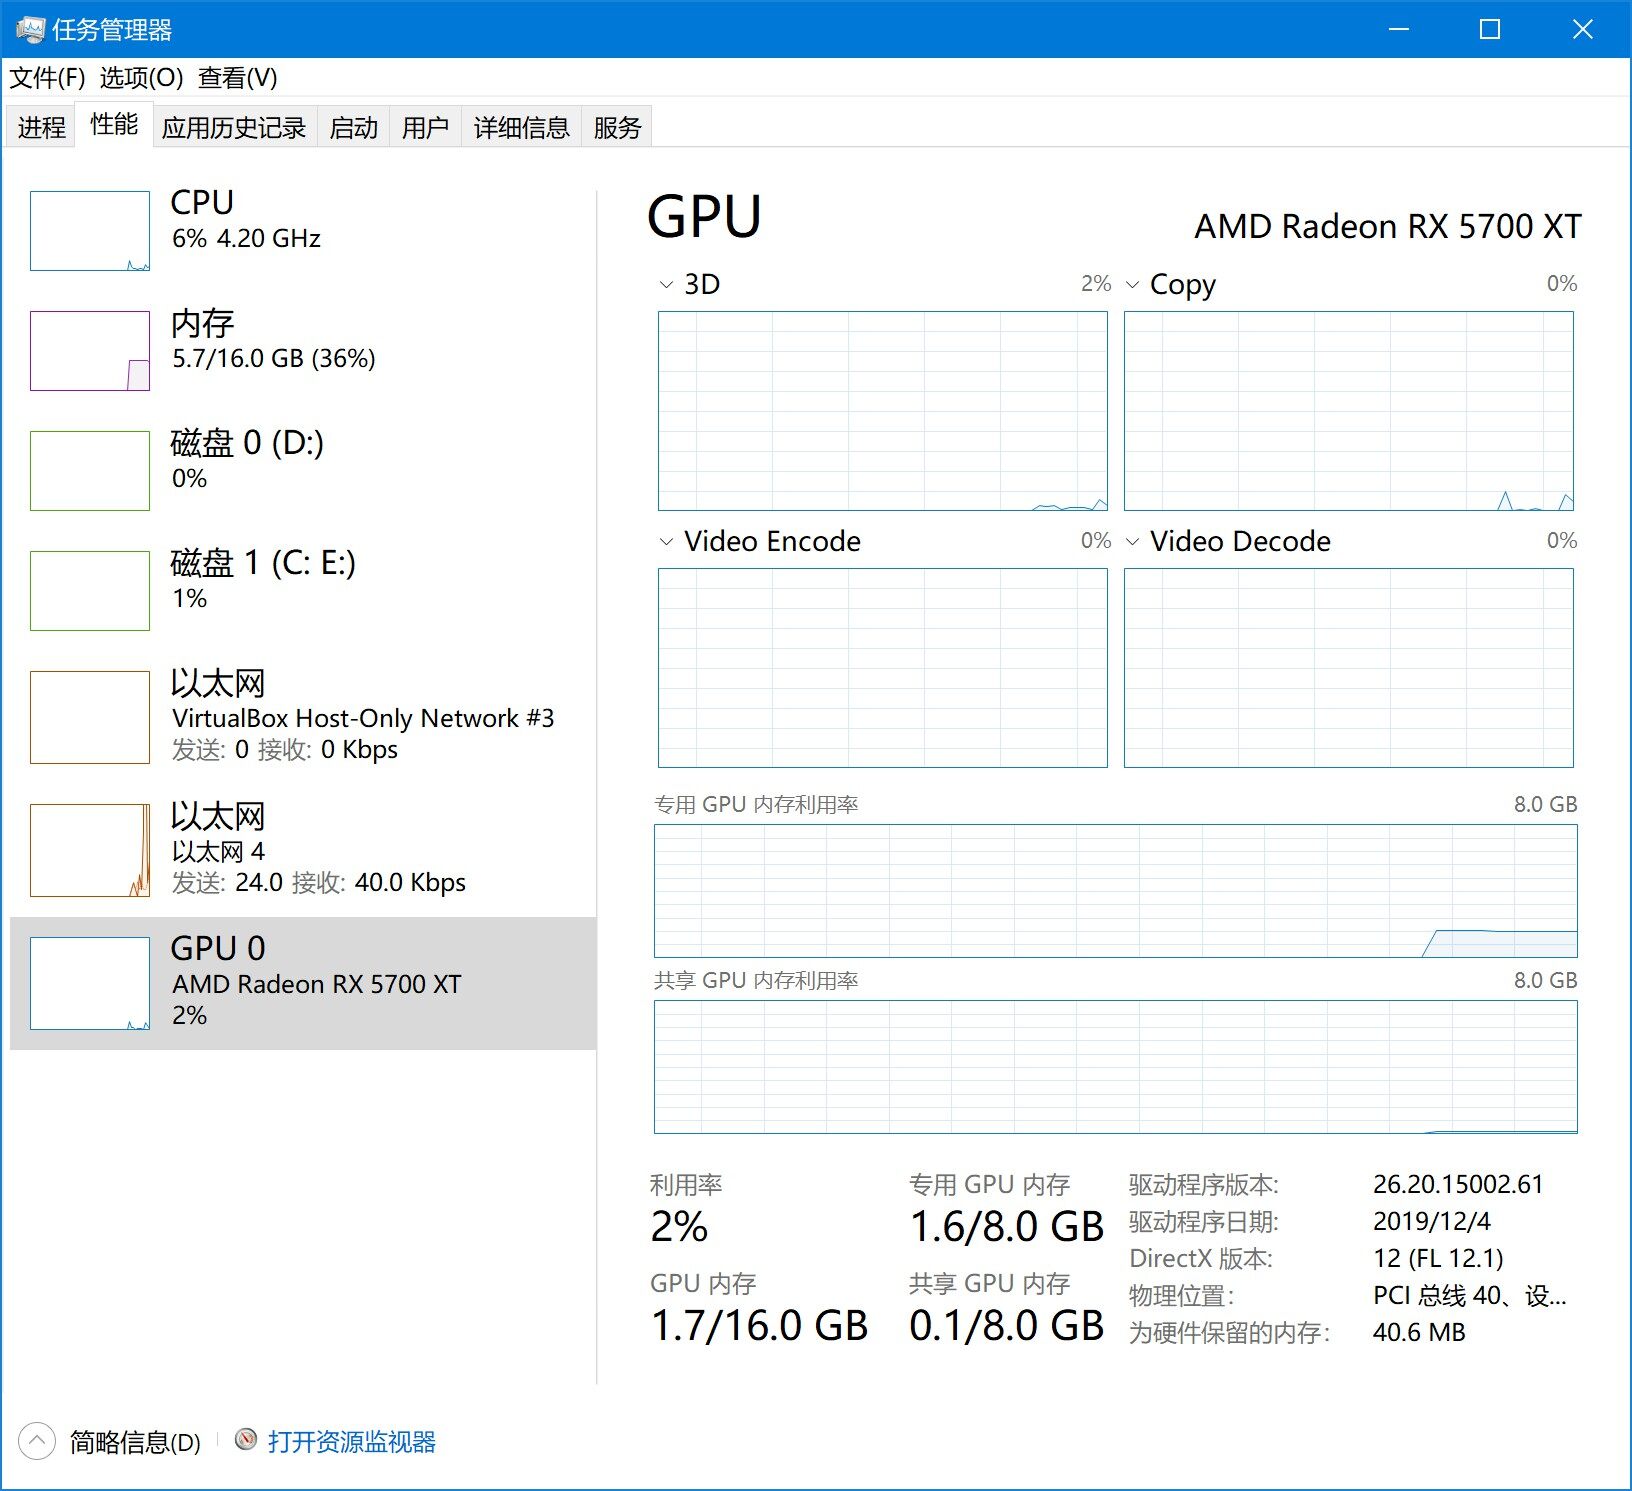The width and height of the screenshot is (1632, 1491).
Task: Switch to the 启动 tab
Action: point(354,127)
